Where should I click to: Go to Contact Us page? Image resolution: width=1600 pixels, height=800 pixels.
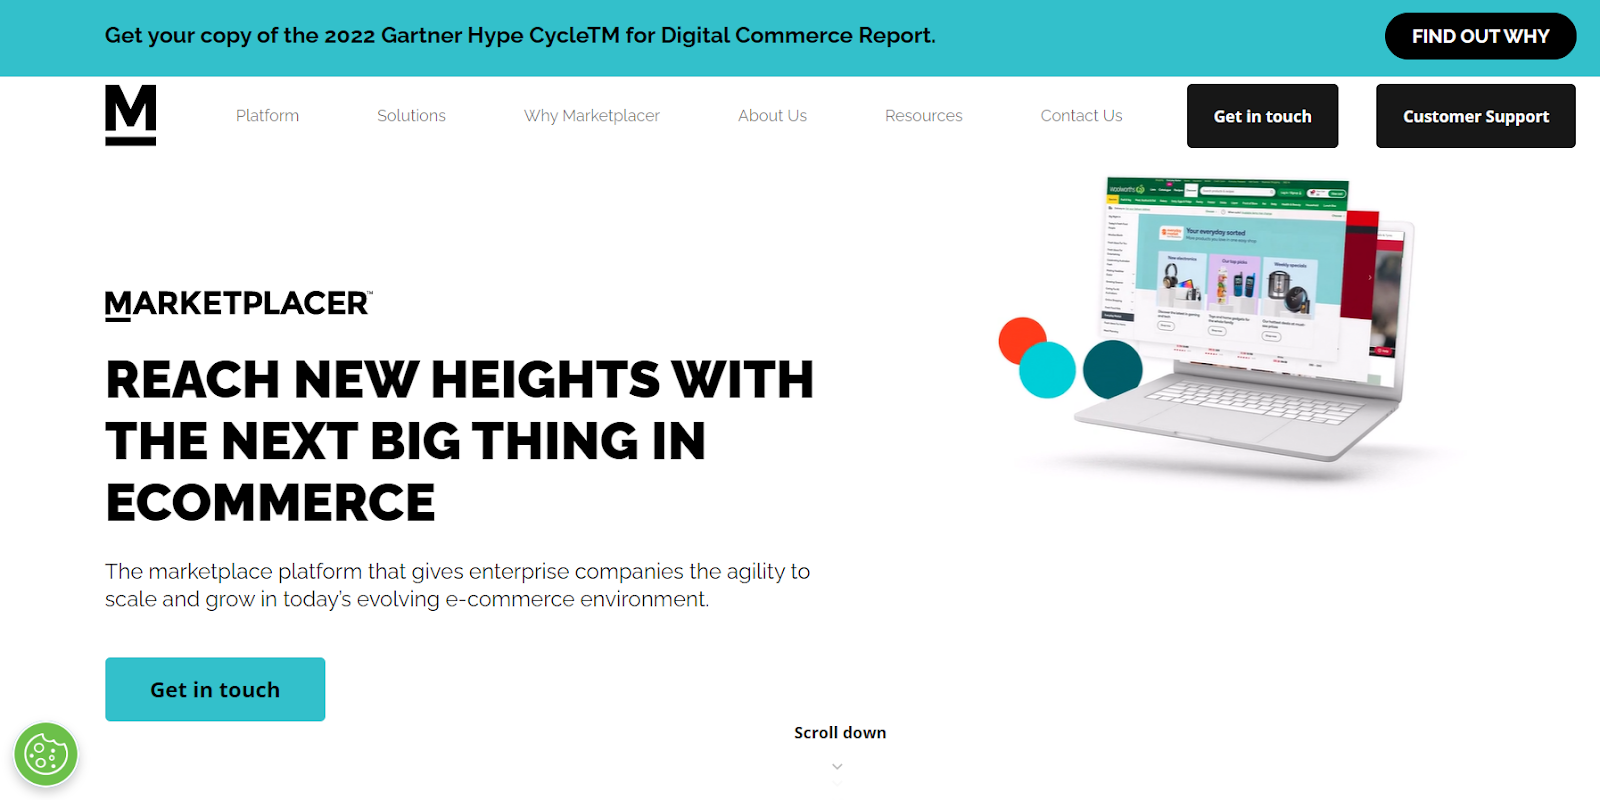tap(1081, 116)
